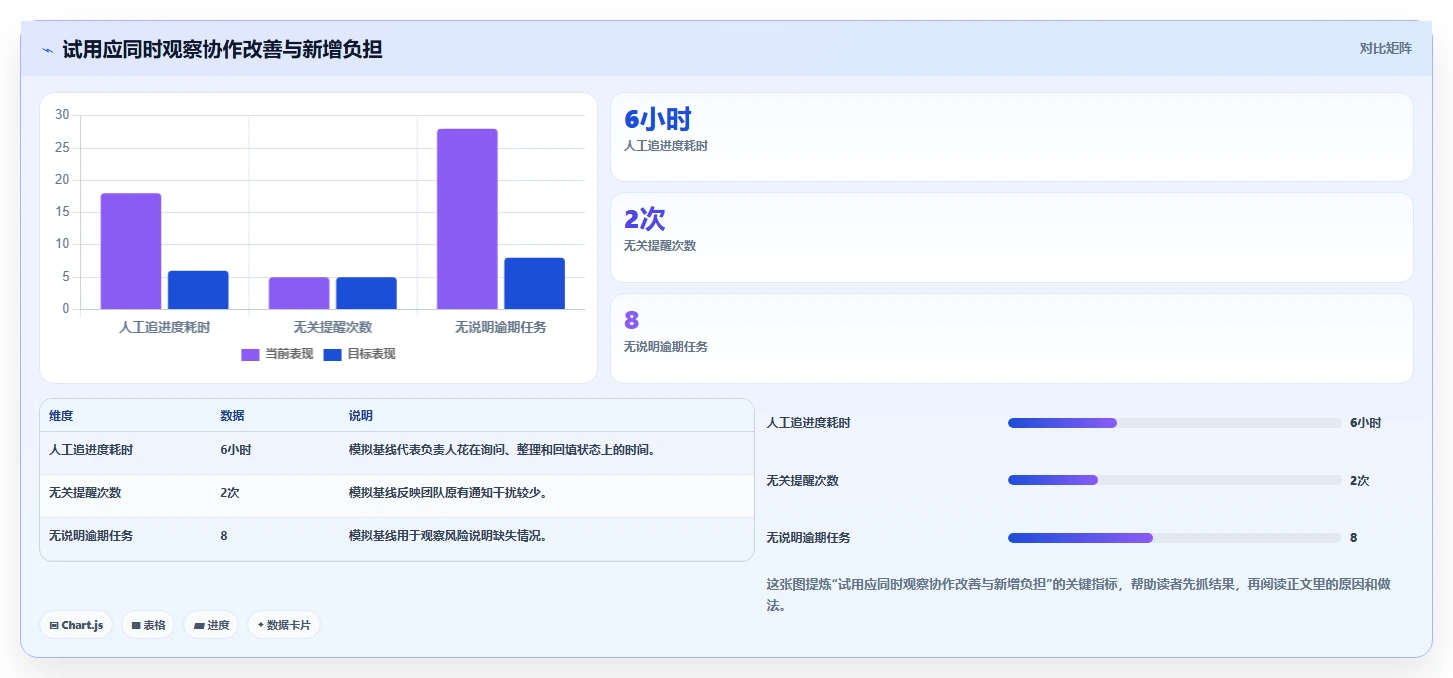1453x678 pixels.
Task: Click the 数据 column header
Action: pyautogui.click(x=232, y=416)
